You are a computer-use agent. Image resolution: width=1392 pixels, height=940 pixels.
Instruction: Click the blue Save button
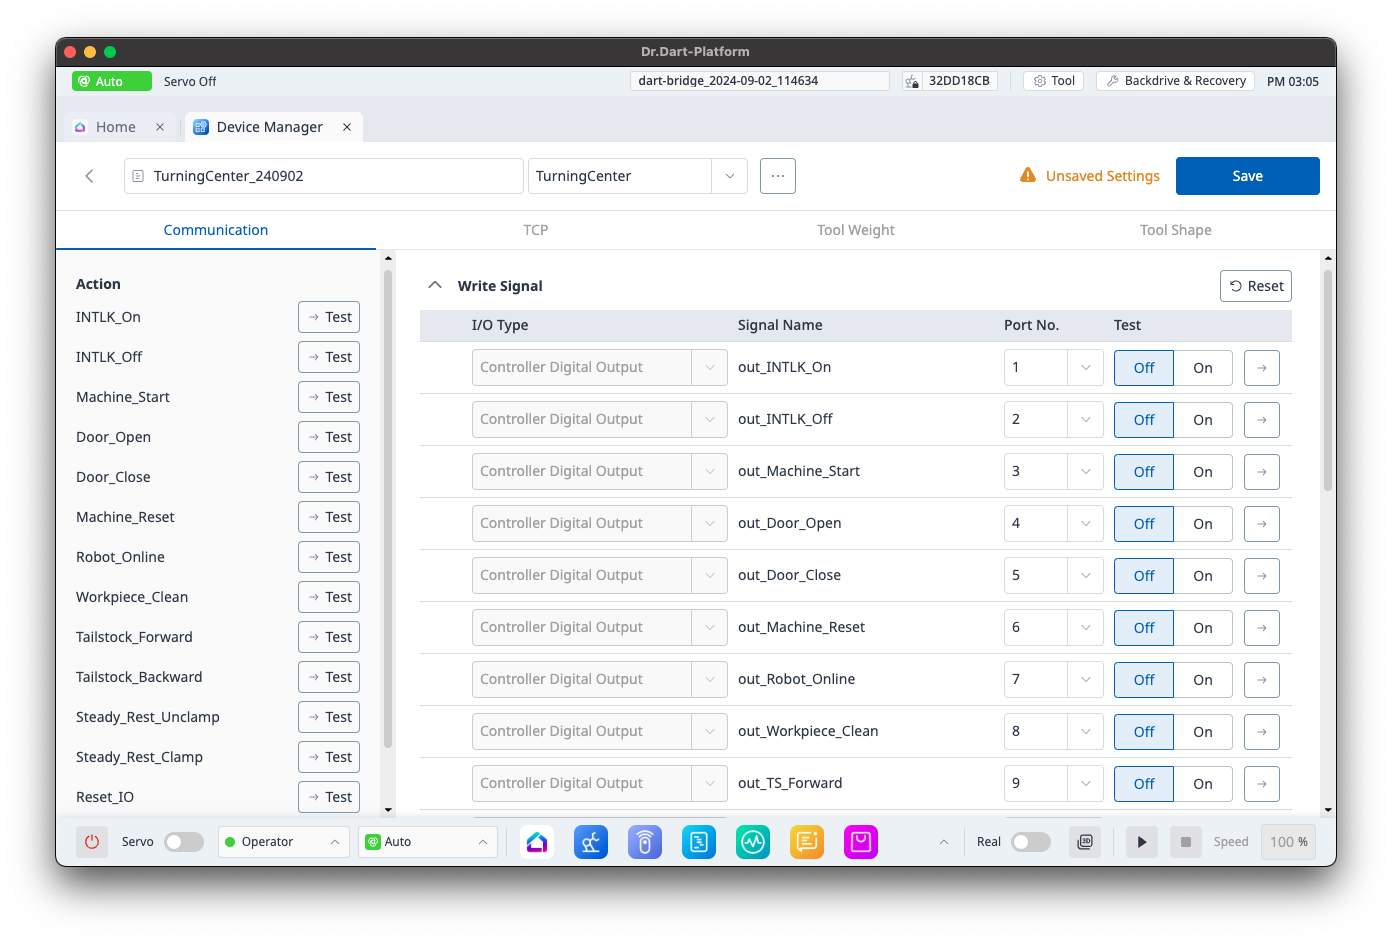point(1247,176)
